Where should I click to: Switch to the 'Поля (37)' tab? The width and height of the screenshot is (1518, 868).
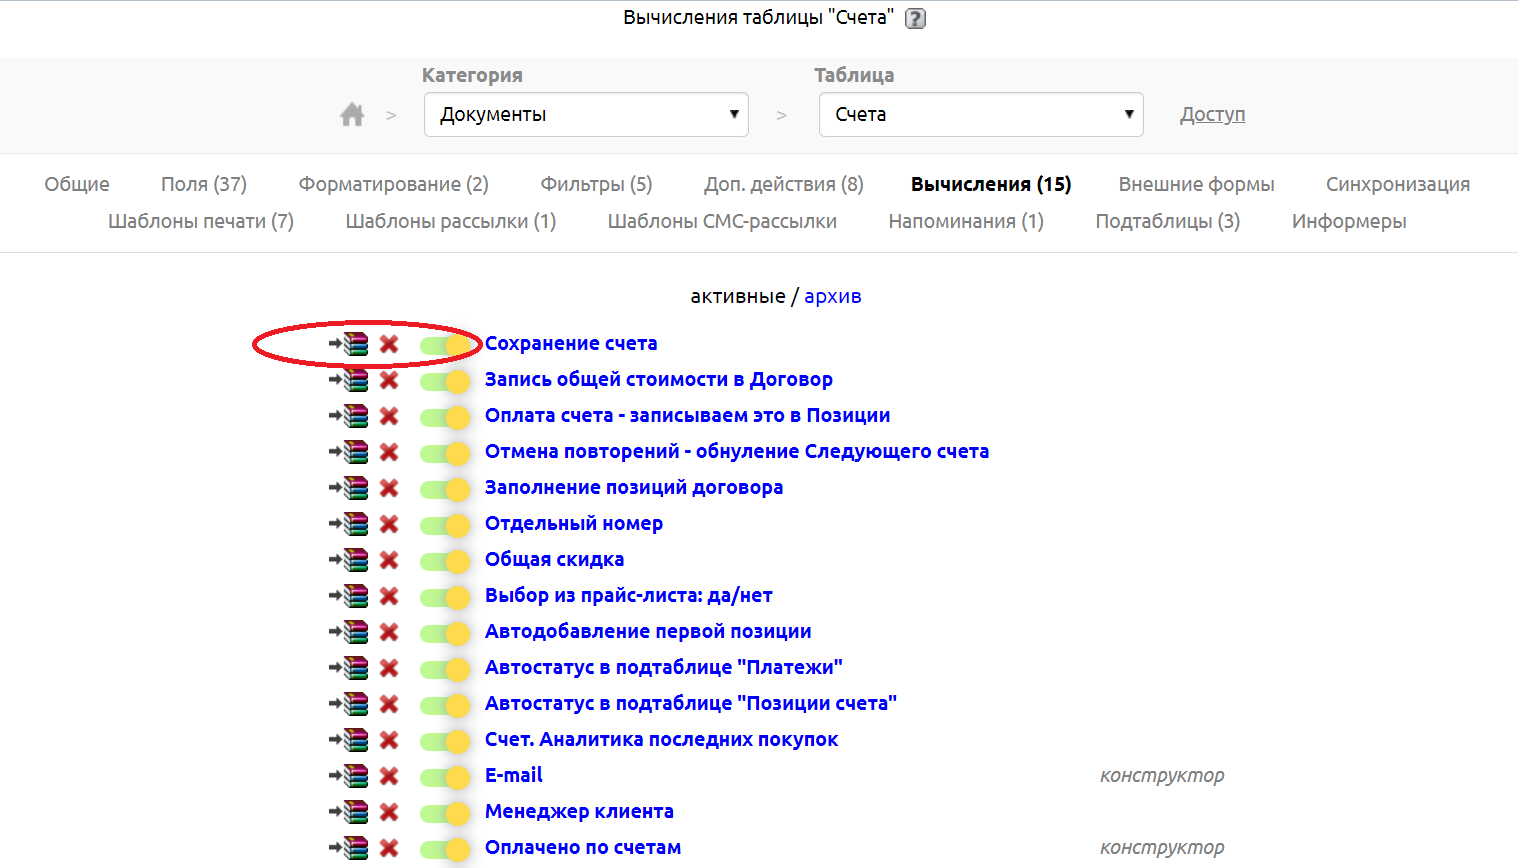pyautogui.click(x=204, y=184)
